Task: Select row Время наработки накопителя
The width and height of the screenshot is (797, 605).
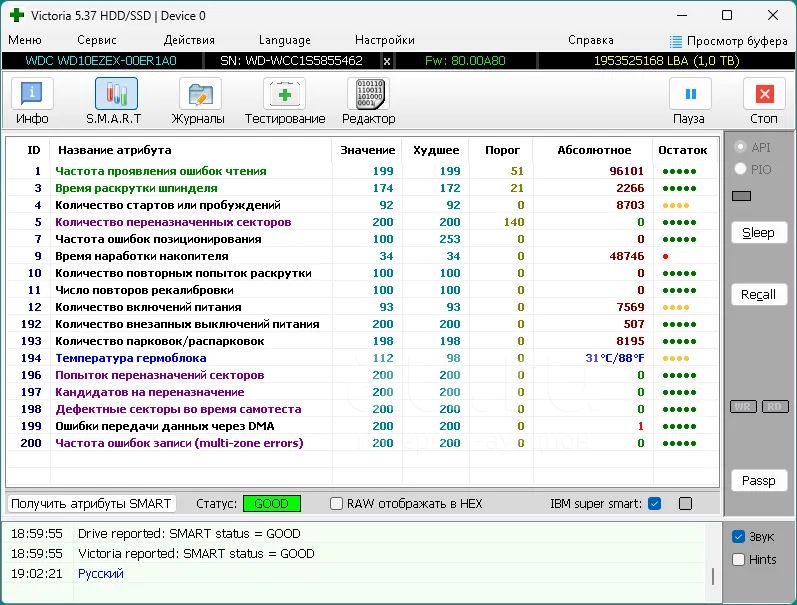Action: coord(363,256)
